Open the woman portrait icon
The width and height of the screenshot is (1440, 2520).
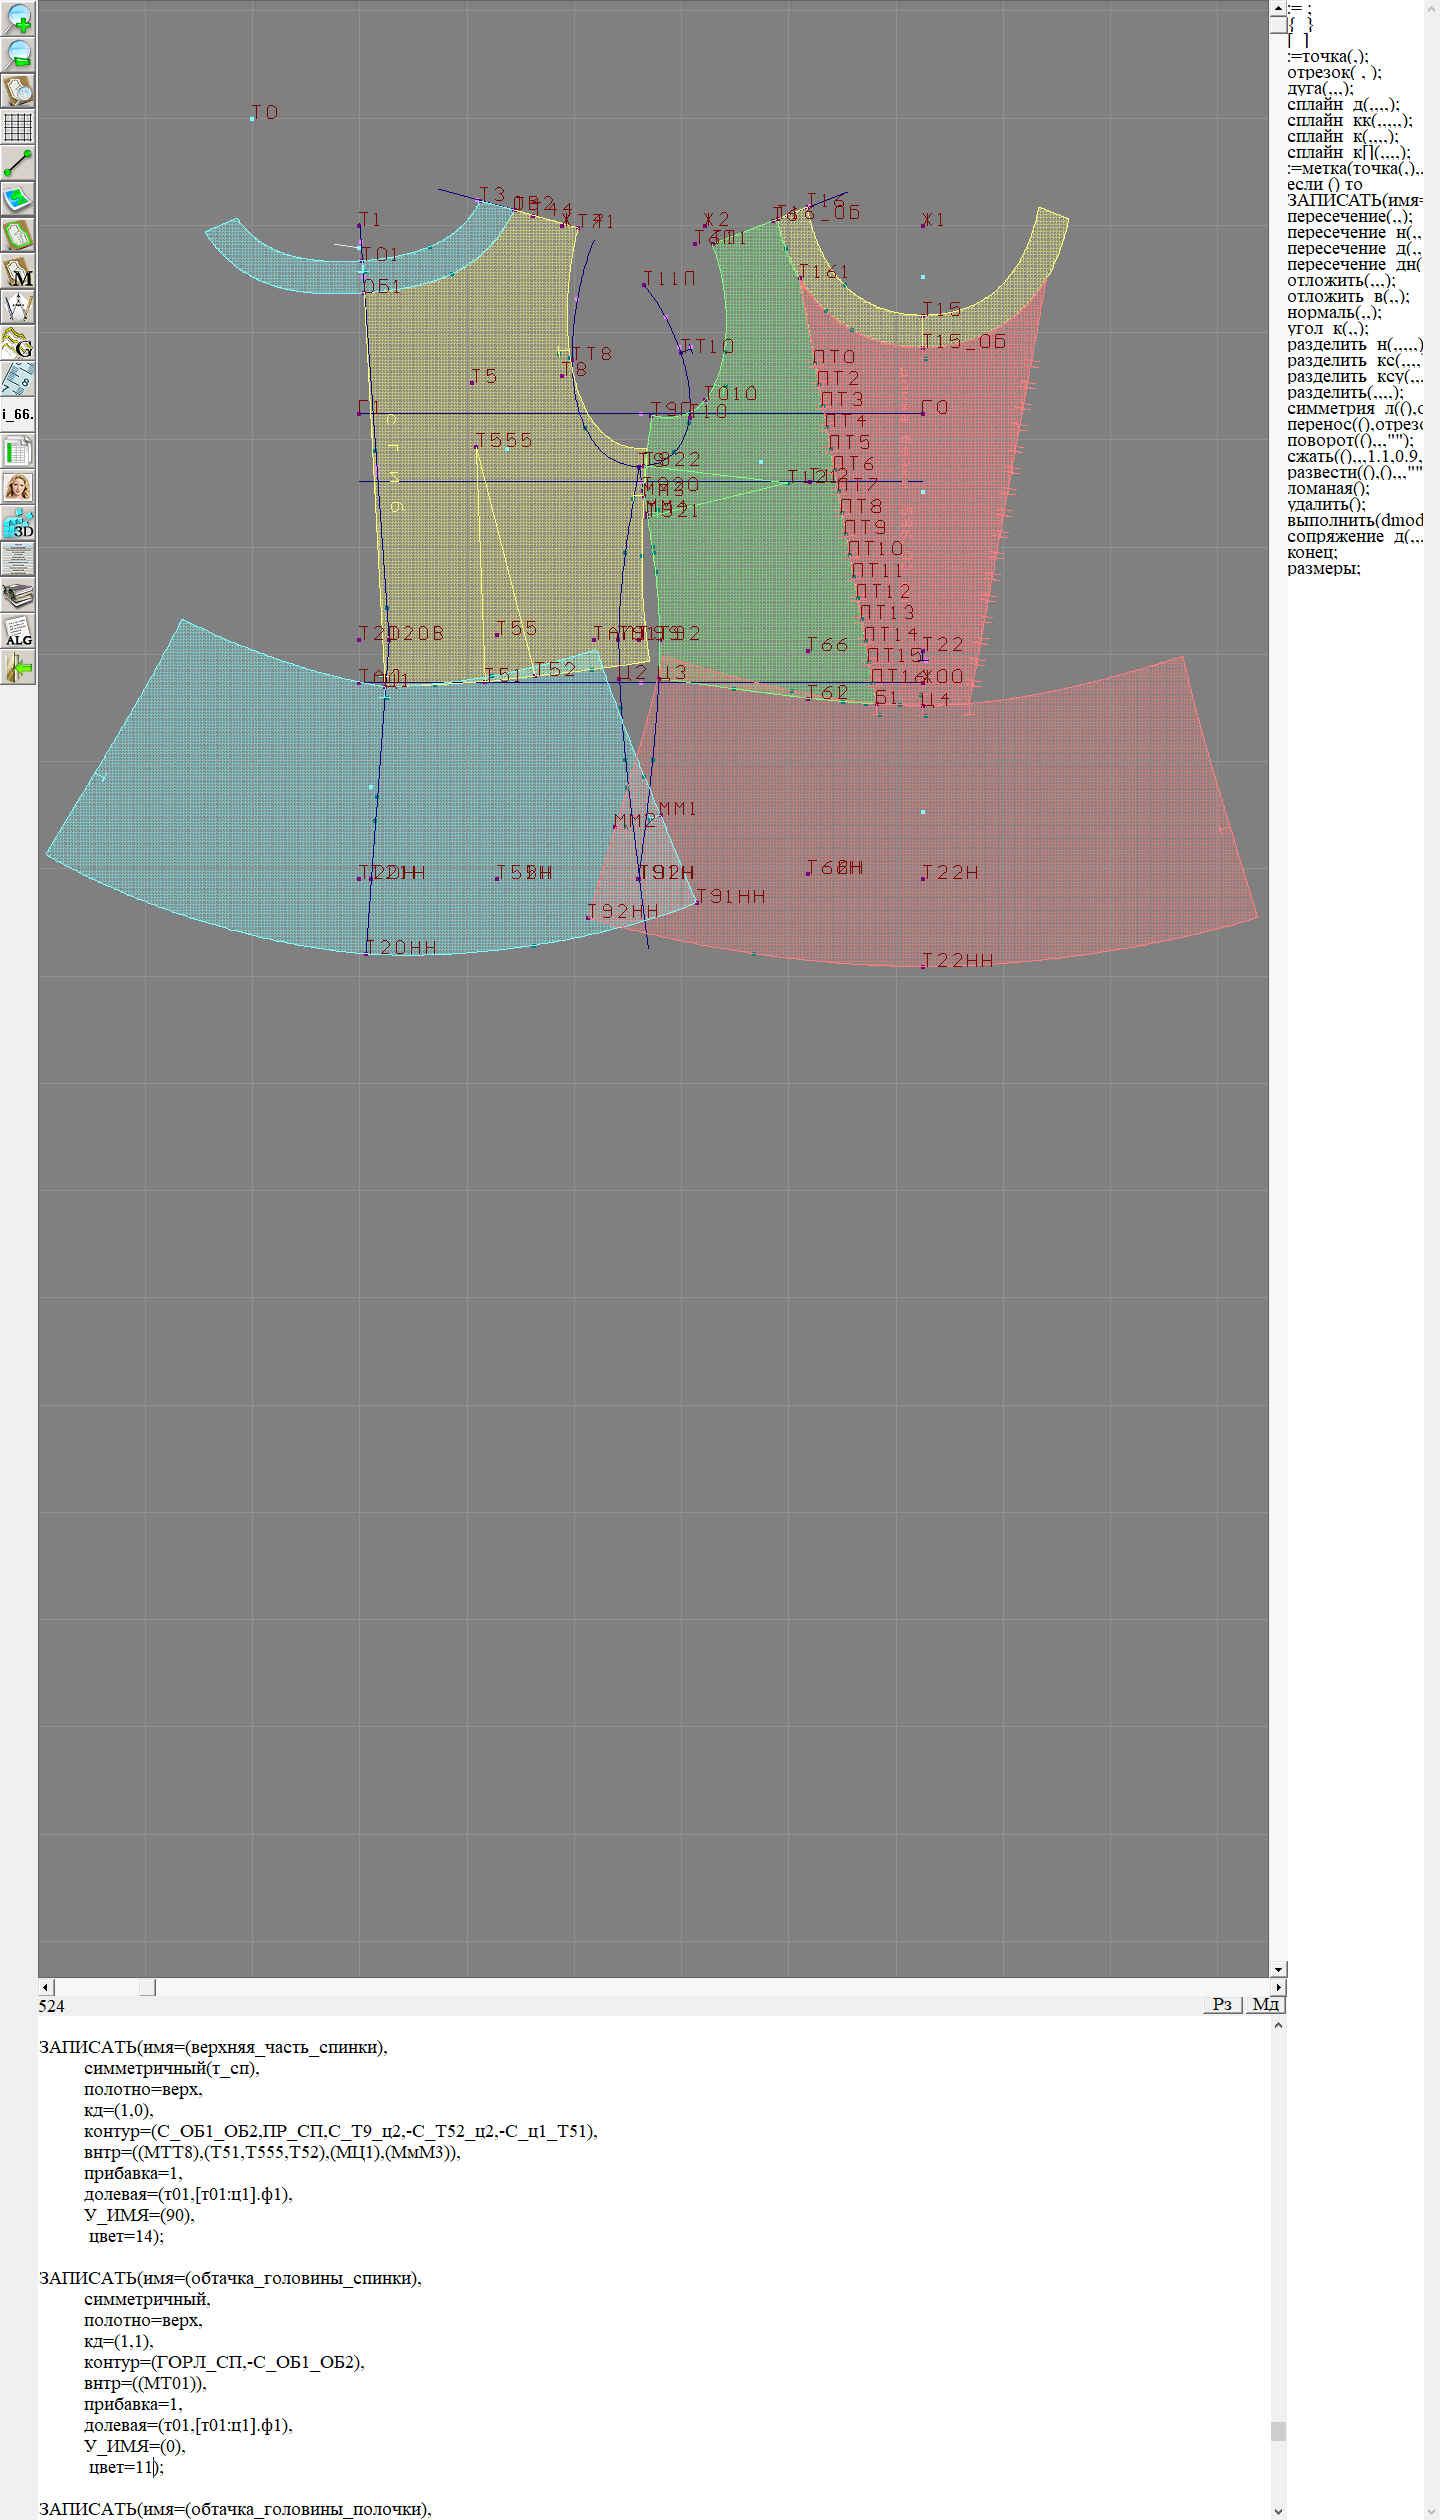point(18,487)
